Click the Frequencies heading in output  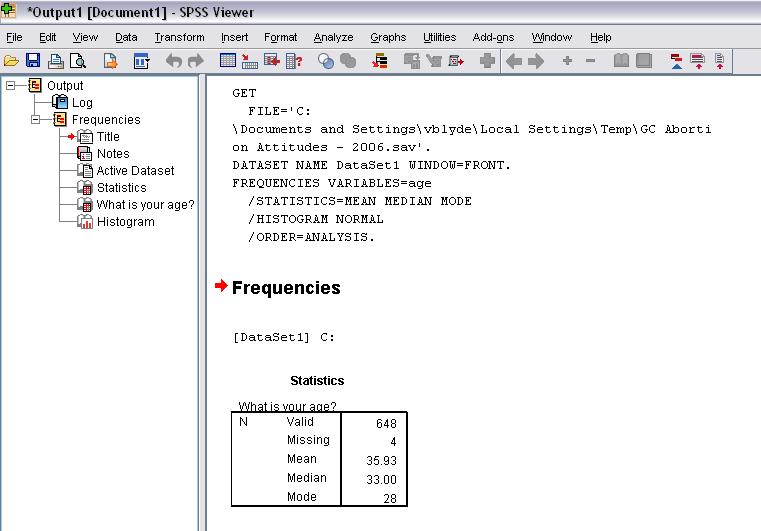[286, 288]
